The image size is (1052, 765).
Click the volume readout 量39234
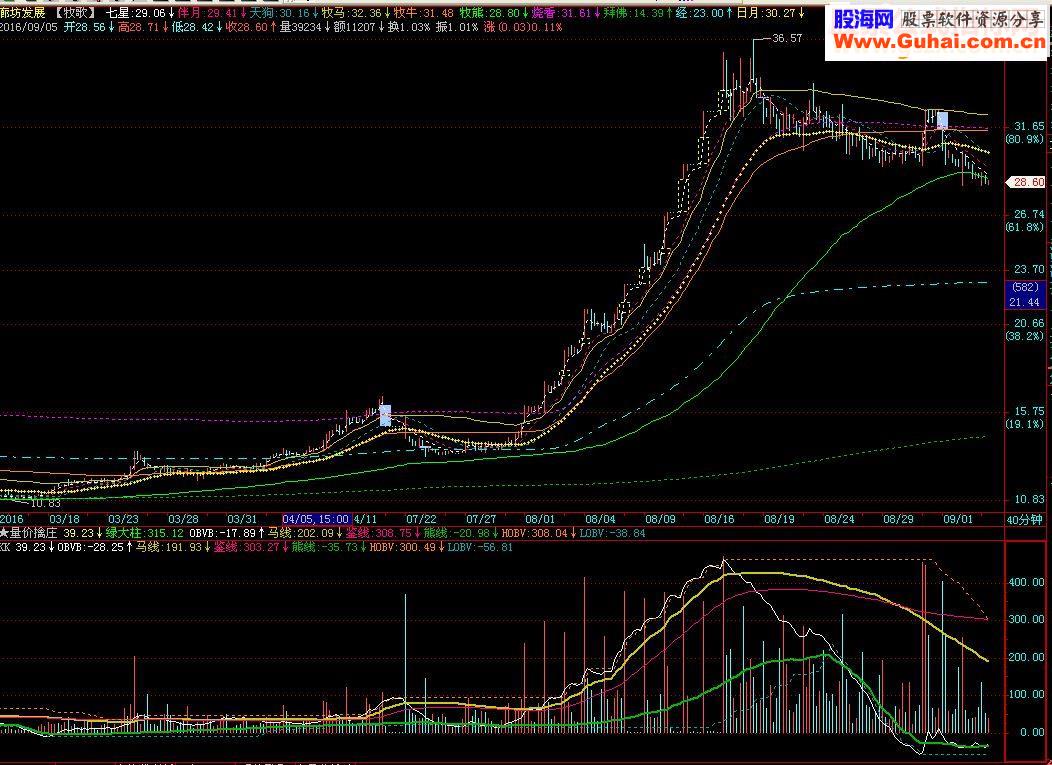point(301,27)
